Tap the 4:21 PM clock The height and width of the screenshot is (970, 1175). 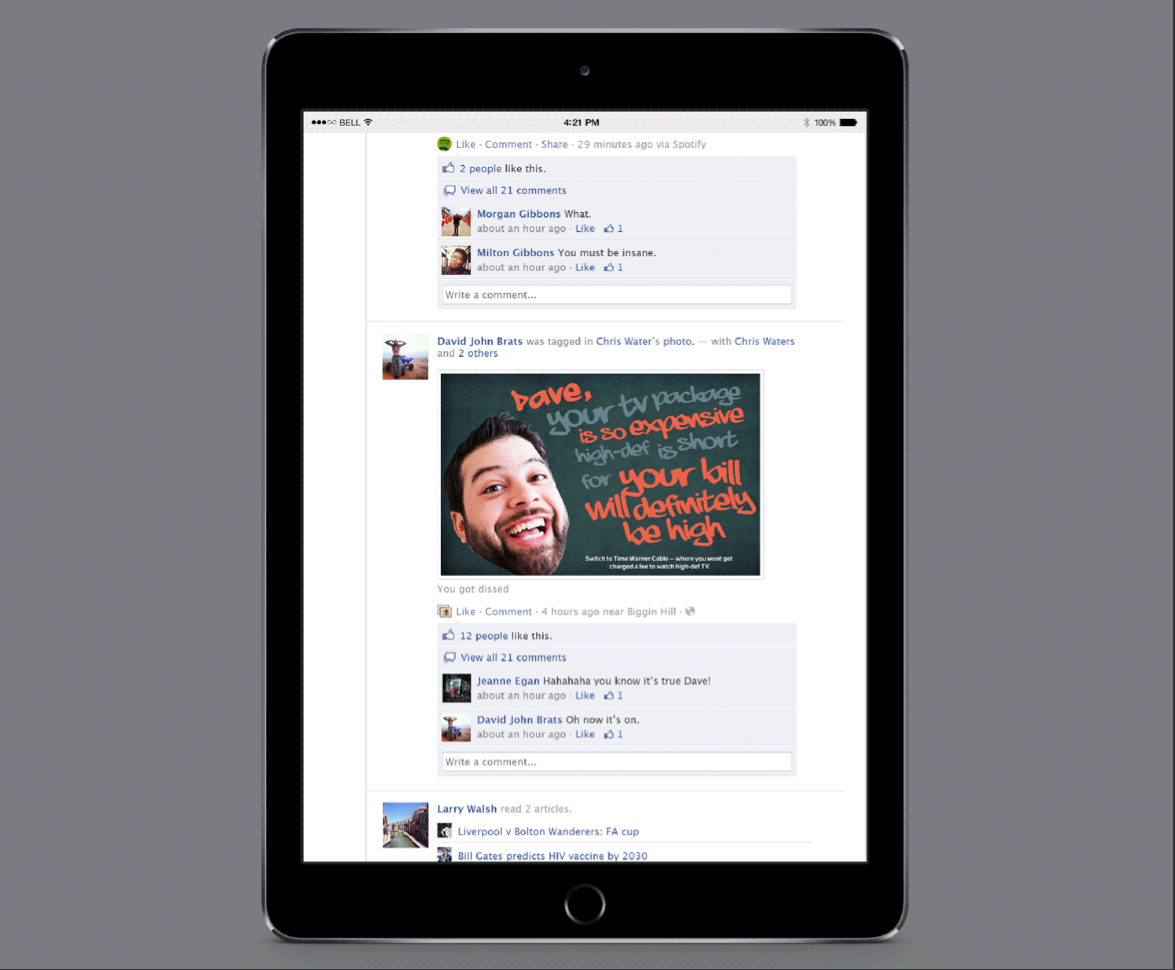582,122
